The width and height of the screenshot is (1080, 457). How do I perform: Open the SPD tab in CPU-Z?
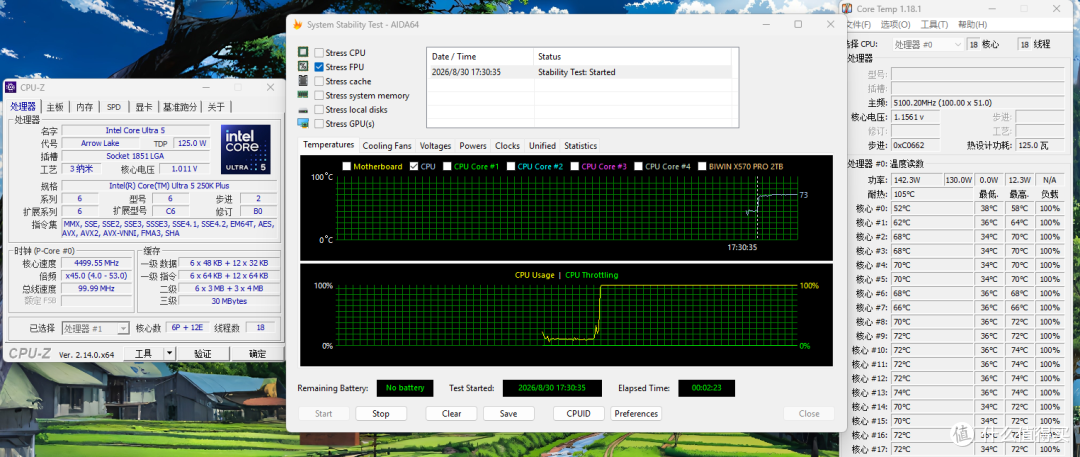pyautogui.click(x=114, y=107)
